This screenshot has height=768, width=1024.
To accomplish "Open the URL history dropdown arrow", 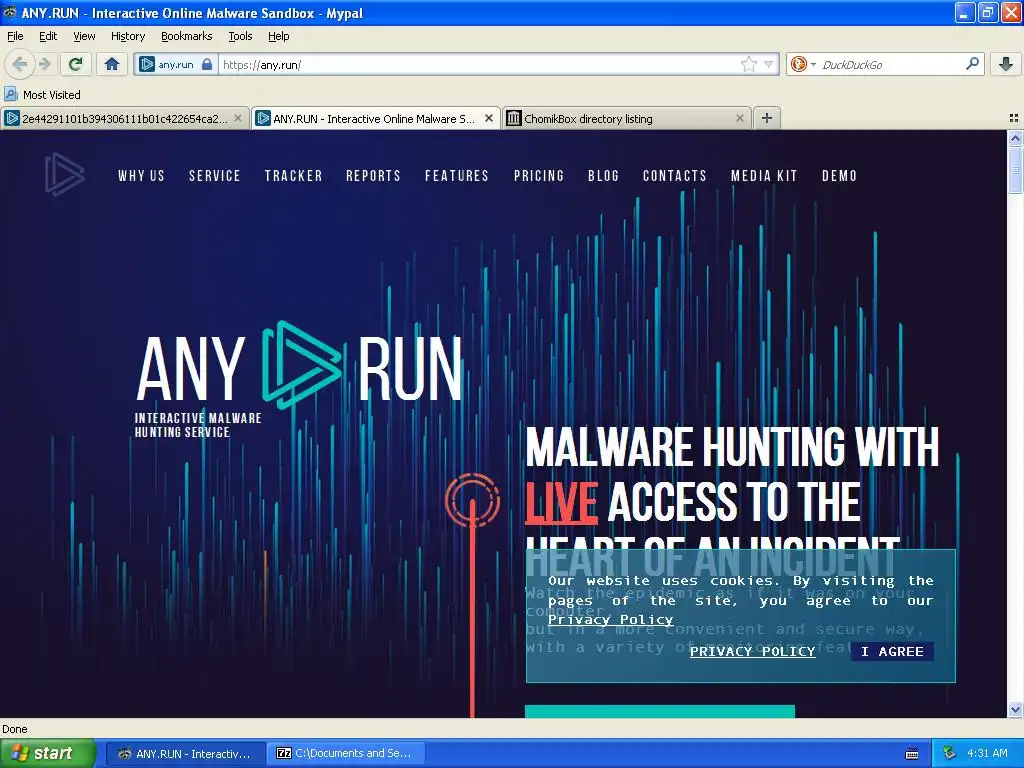I will tap(769, 64).
